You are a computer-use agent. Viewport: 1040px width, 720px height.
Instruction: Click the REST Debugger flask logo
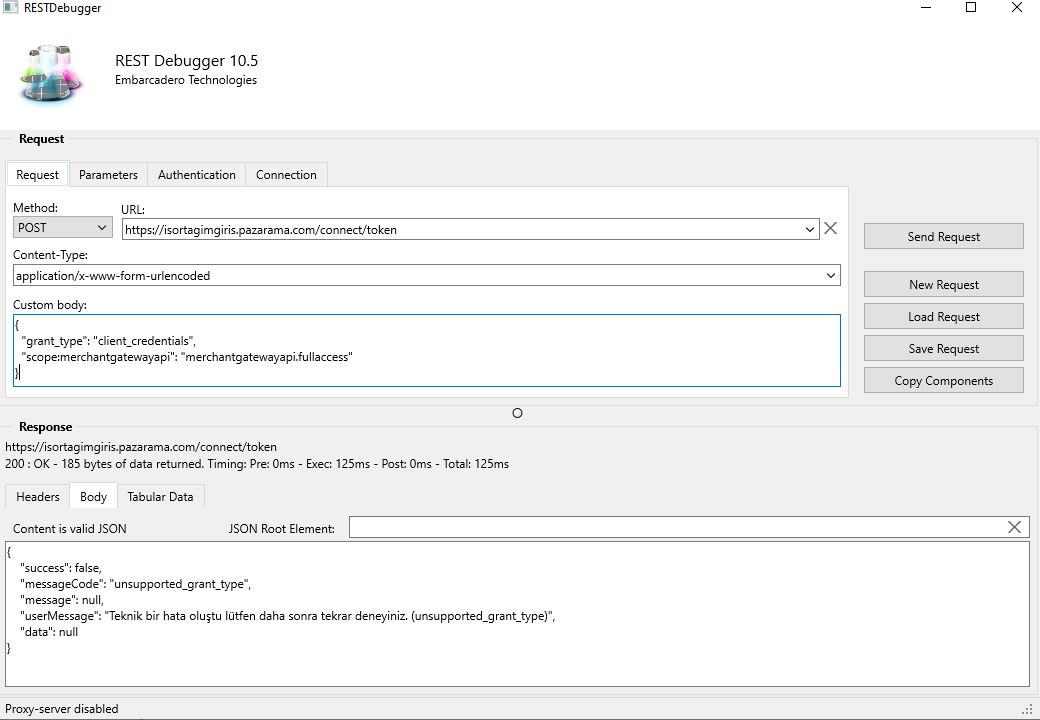coord(52,74)
